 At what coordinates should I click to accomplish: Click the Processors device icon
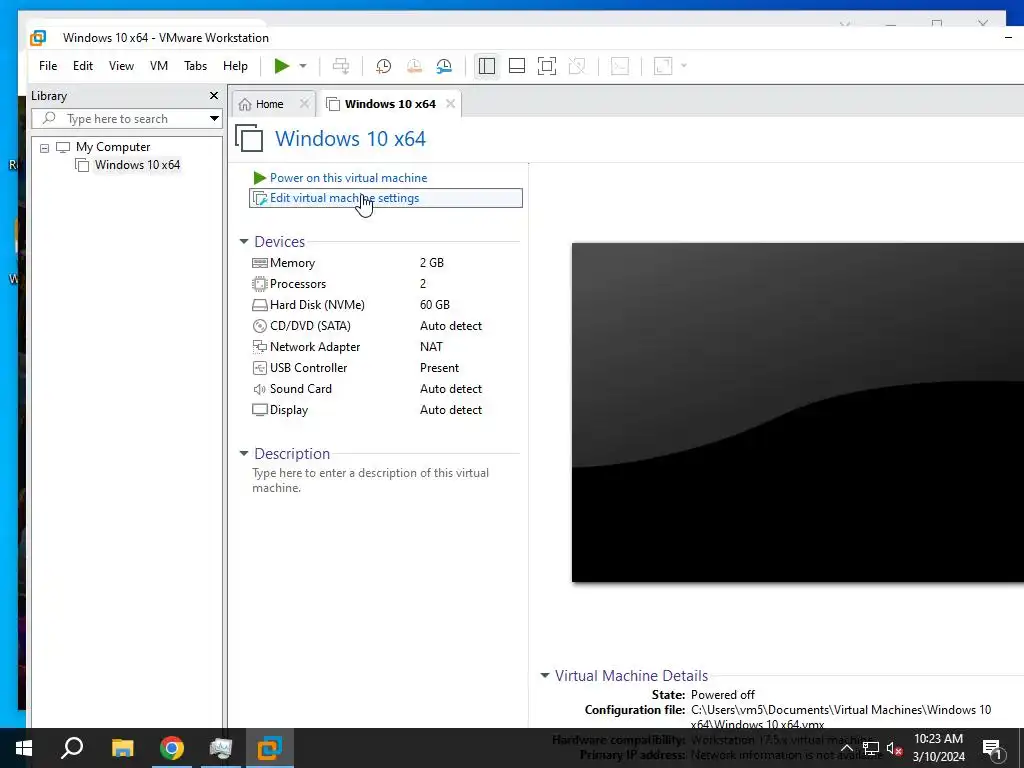pyautogui.click(x=259, y=284)
